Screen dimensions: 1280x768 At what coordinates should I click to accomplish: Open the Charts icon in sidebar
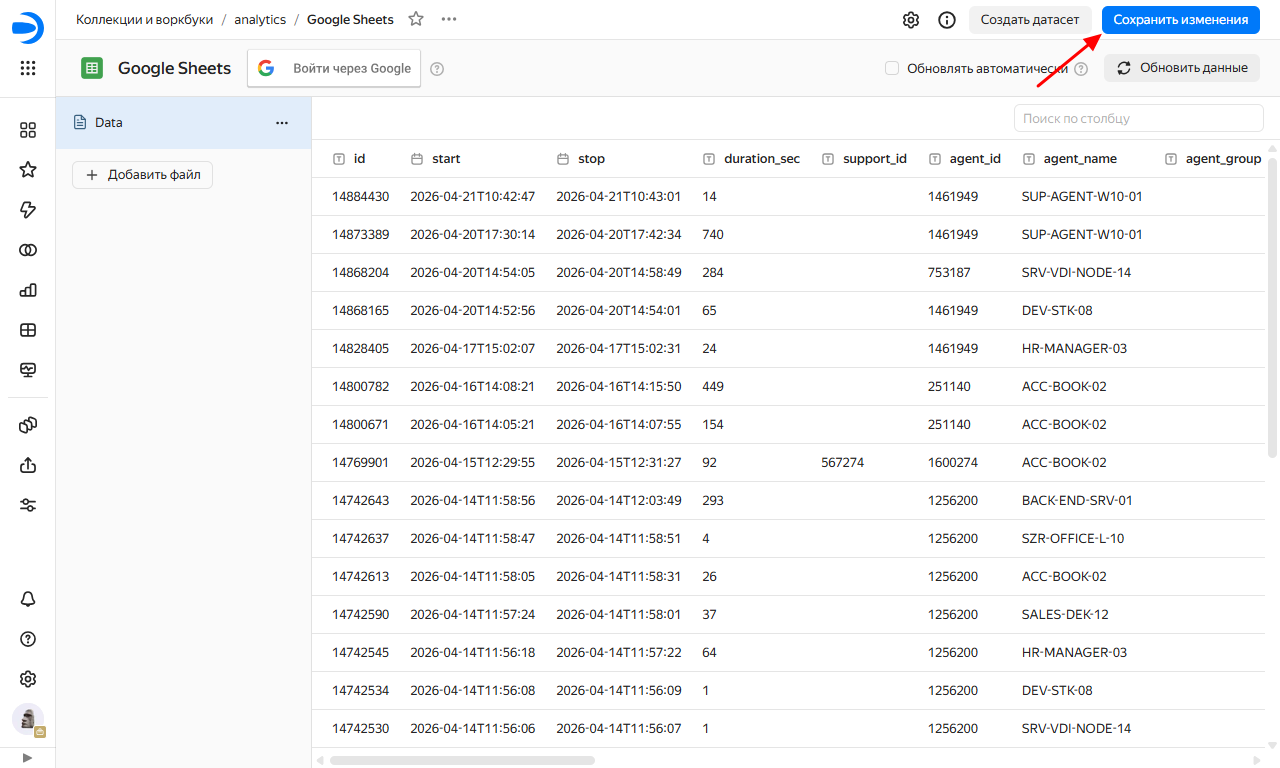[x=28, y=290]
